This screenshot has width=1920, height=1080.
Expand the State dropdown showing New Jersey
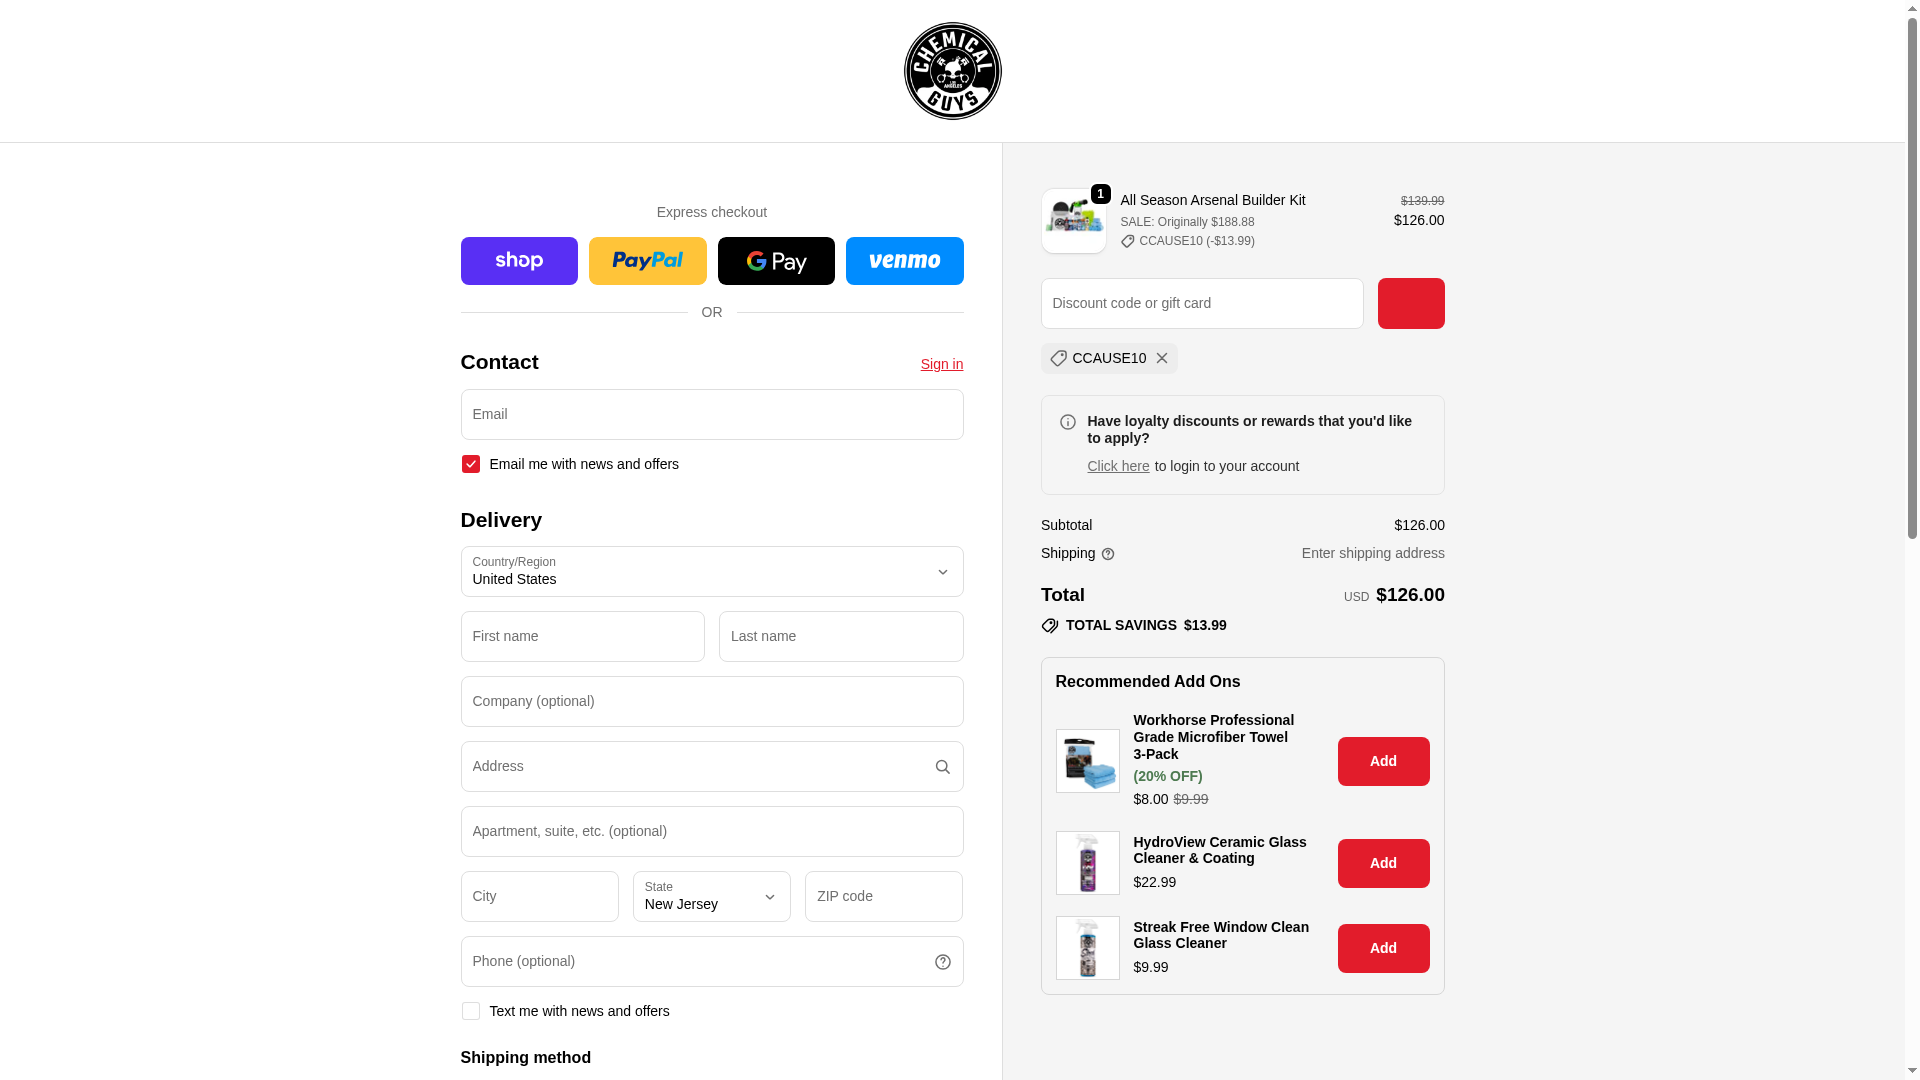point(712,896)
